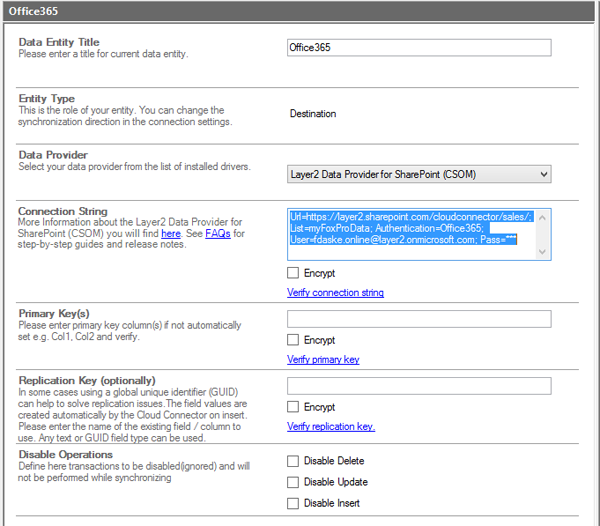Toggle the Disable Update checkbox
600x526 pixels.
pyautogui.click(x=293, y=482)
